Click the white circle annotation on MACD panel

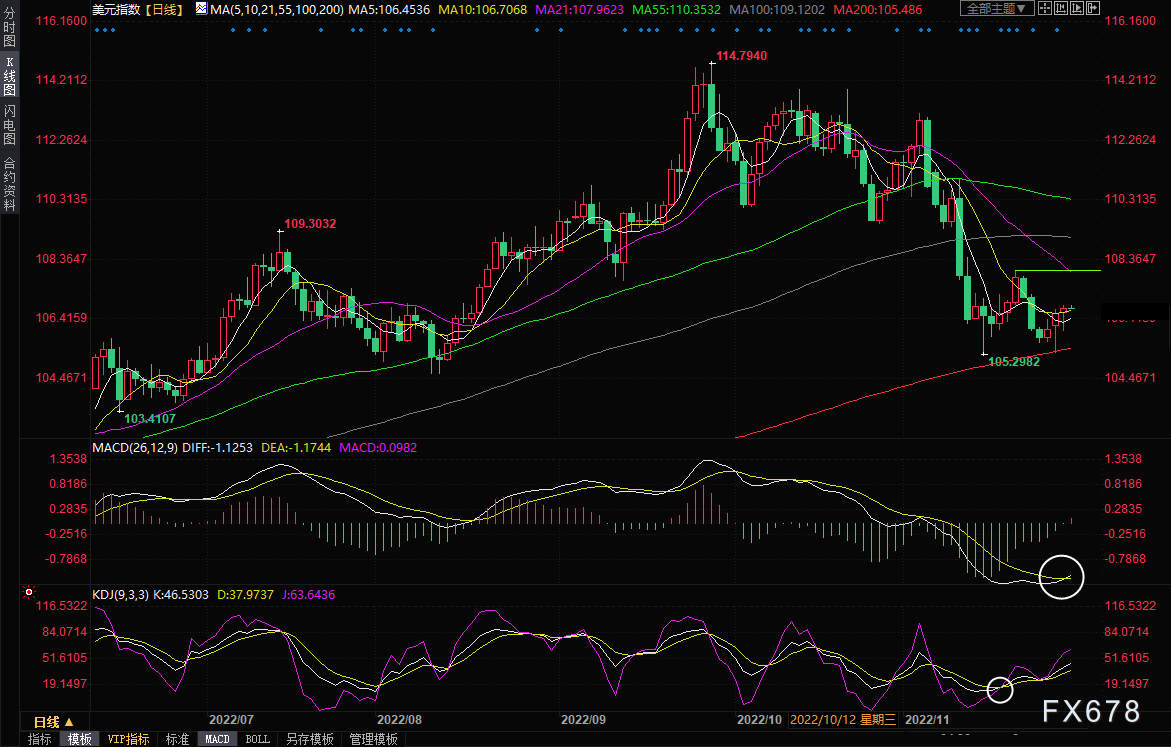tap(1061, 576)
